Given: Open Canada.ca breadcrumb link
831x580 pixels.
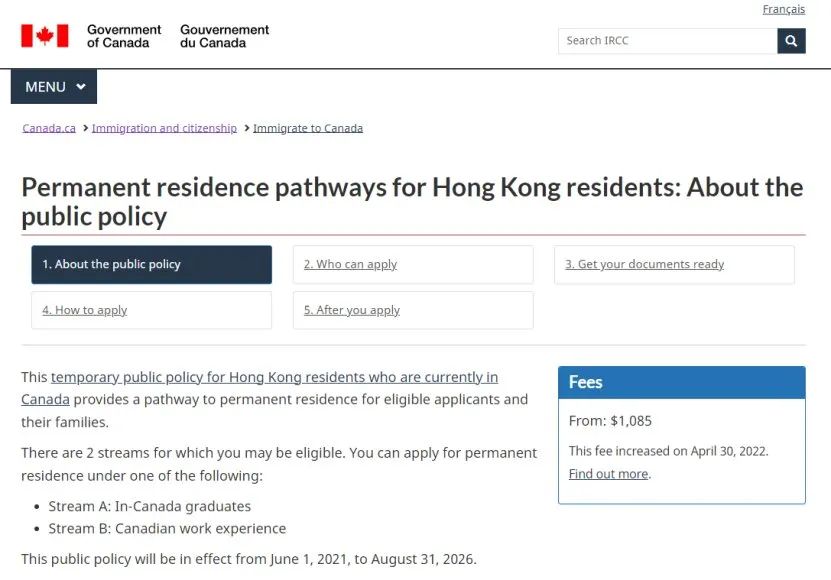Looking at the screenshot, I should point(49,128).
